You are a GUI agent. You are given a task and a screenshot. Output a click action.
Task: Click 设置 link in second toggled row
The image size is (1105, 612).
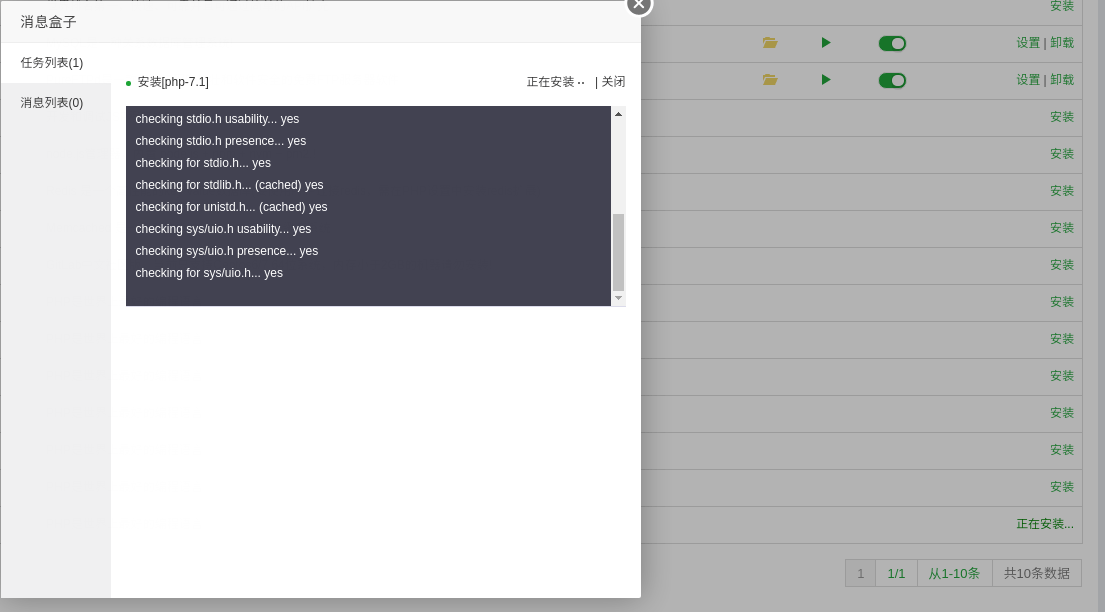pyautogui.click(x=1027, y=80)
